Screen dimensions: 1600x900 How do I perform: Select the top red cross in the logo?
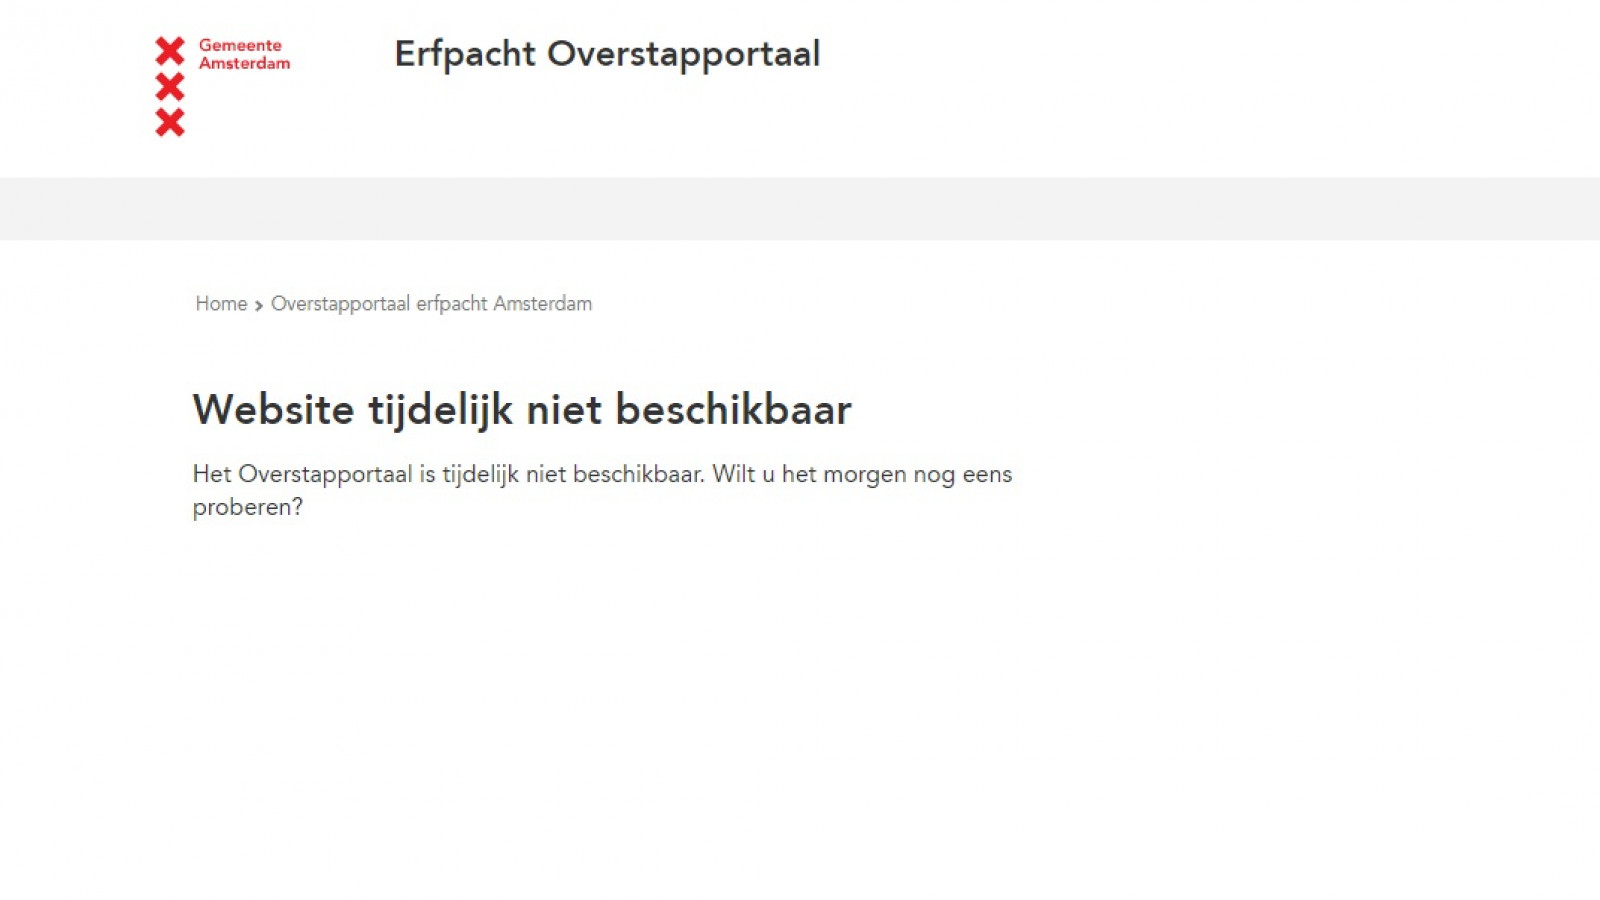pos(171,50)
